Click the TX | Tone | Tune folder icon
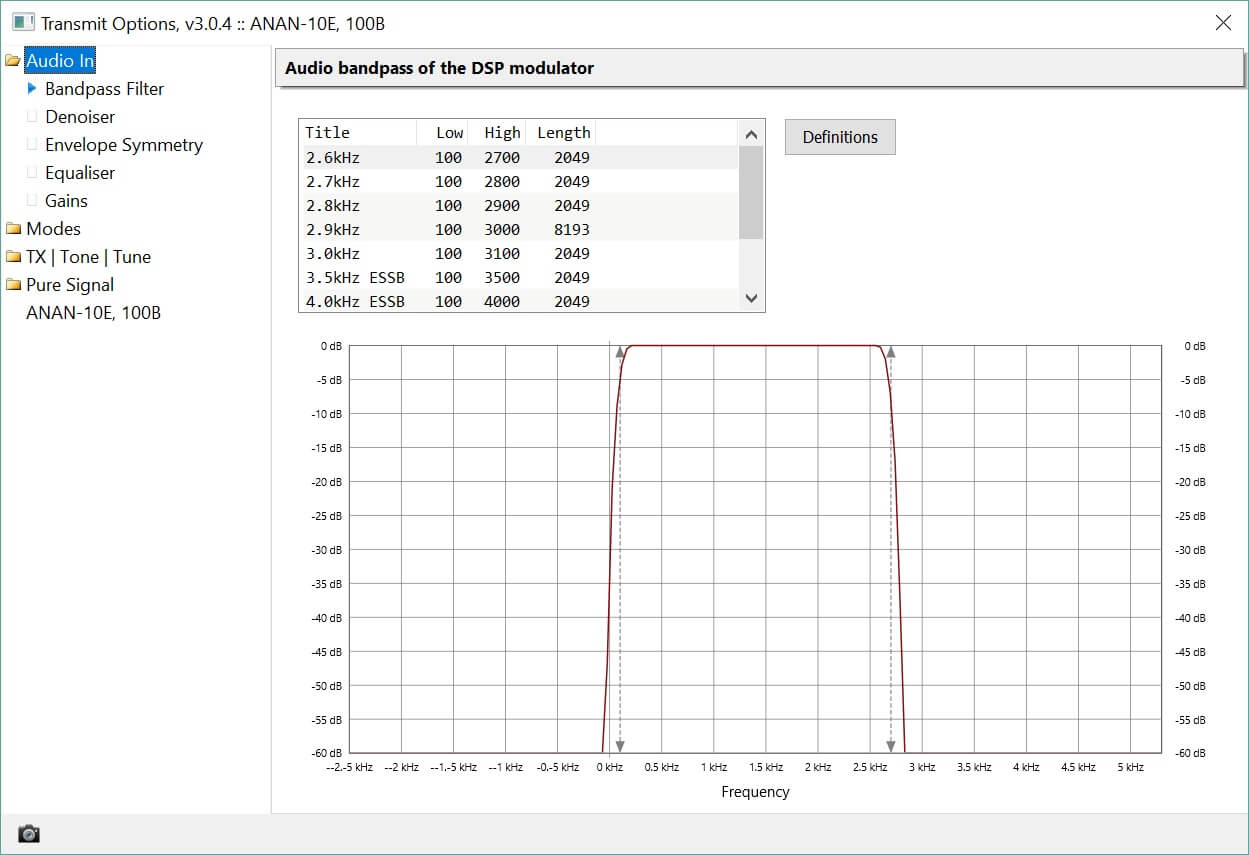1249x855 pixels. [13, 257]
